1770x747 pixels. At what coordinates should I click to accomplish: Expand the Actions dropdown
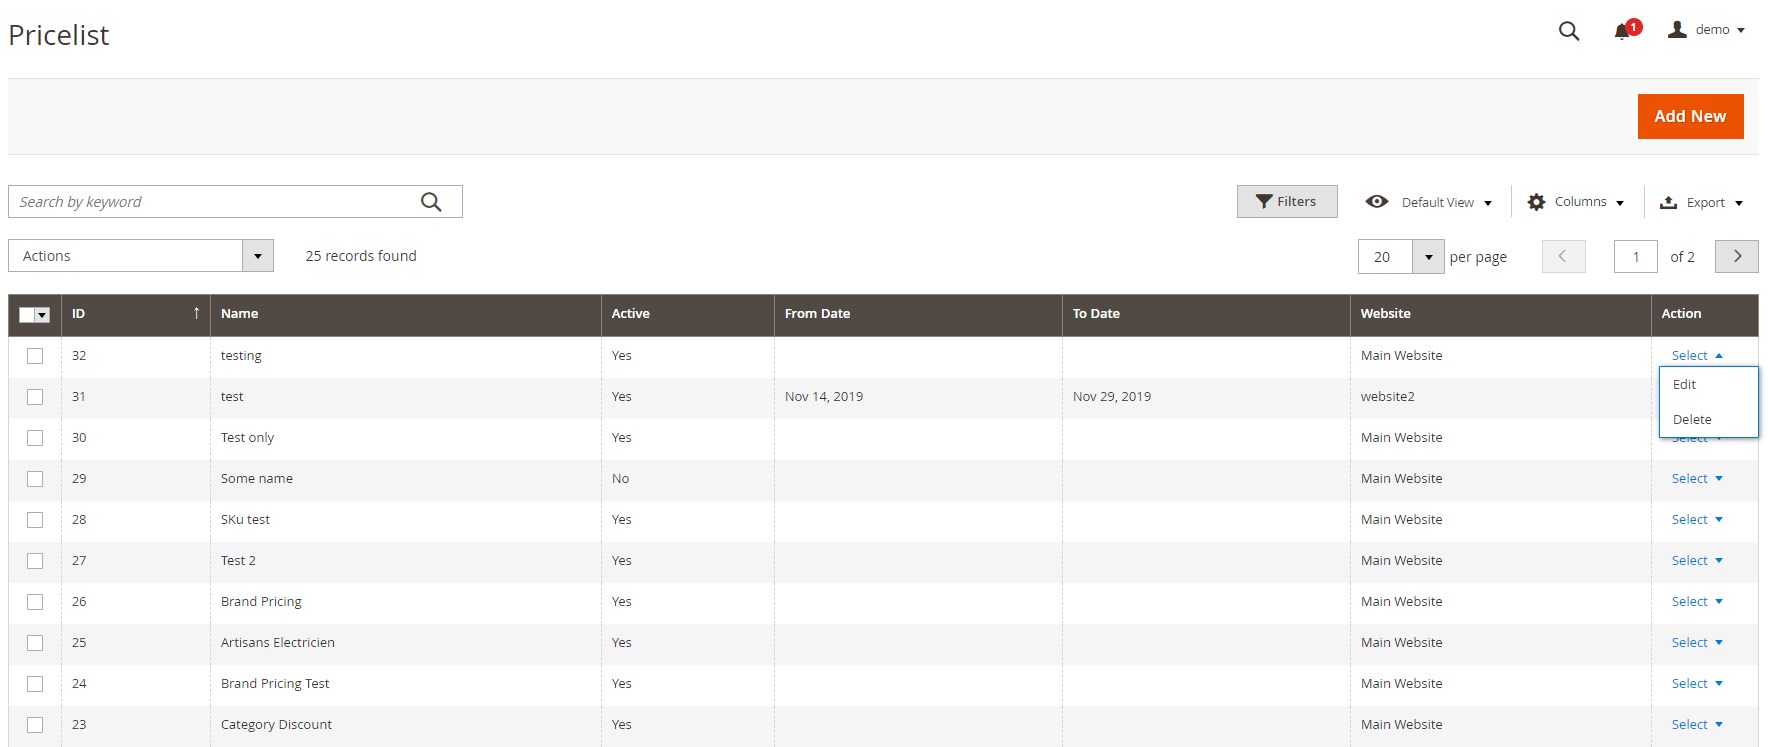point(257,256)
